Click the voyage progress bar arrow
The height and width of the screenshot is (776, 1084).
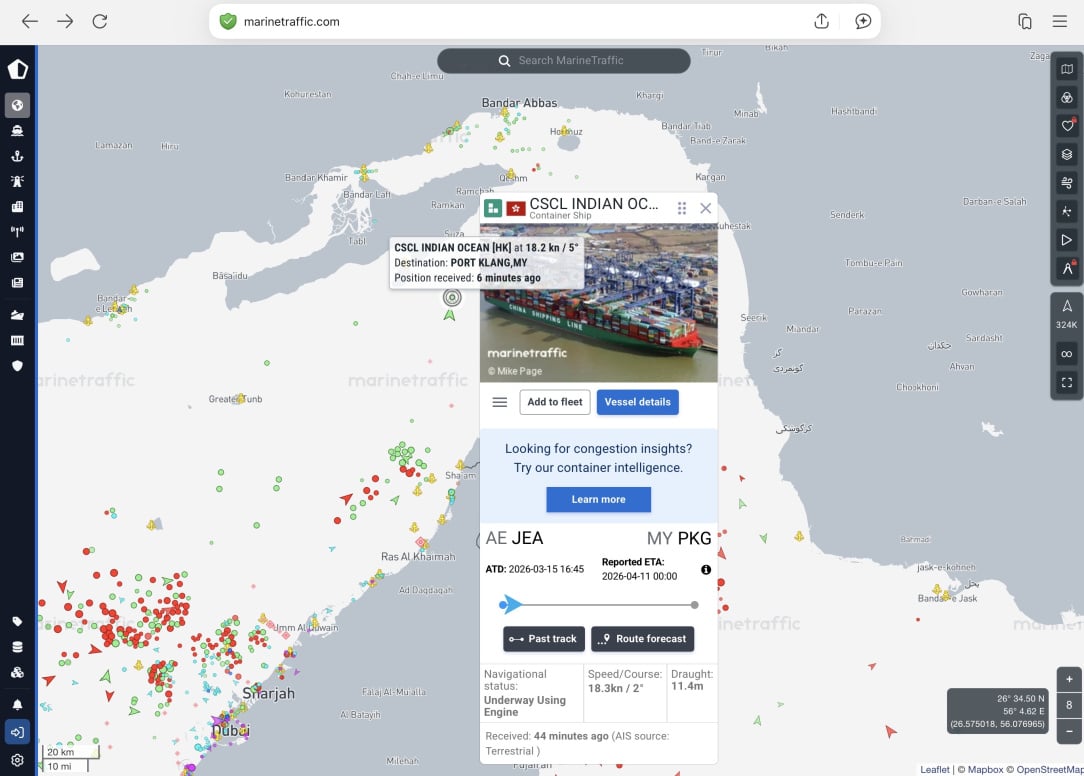coord(511,604)
